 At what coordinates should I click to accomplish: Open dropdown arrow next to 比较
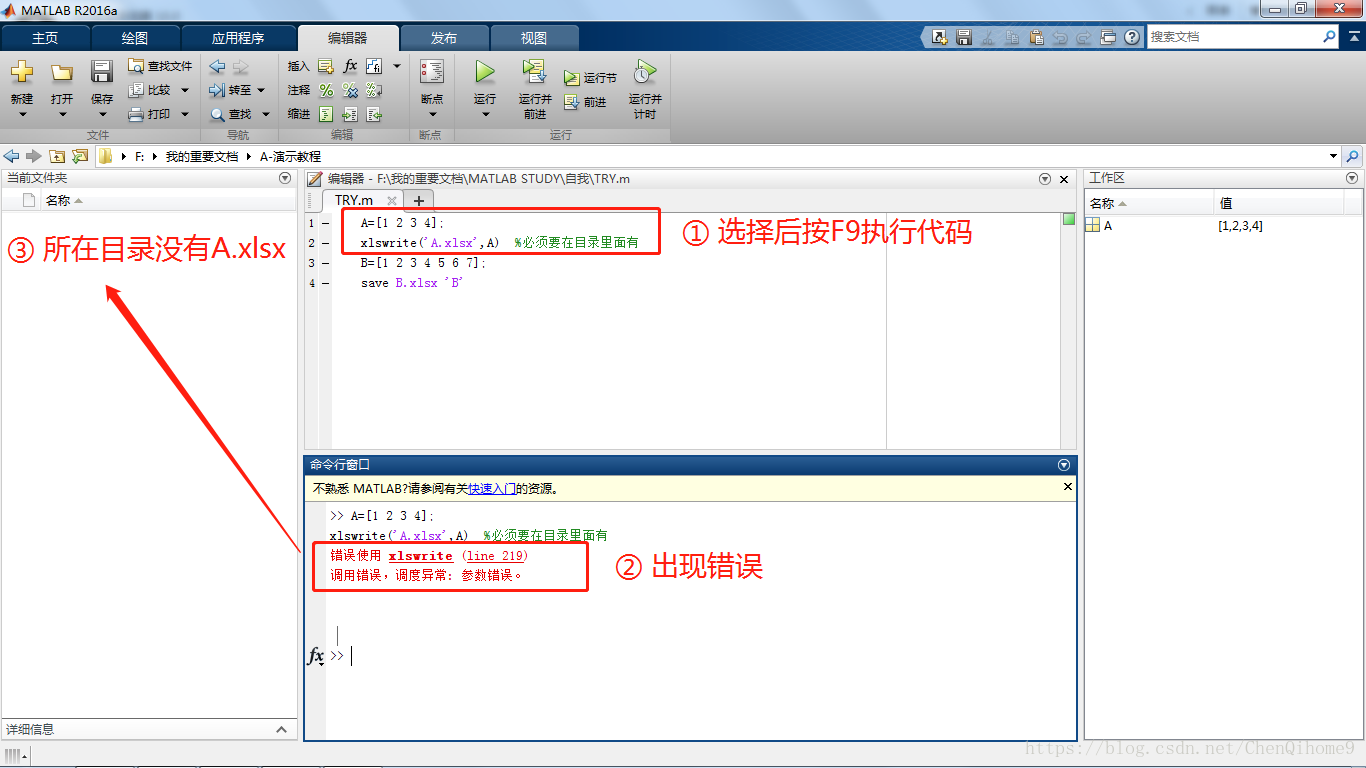click(x=185, y=90)
